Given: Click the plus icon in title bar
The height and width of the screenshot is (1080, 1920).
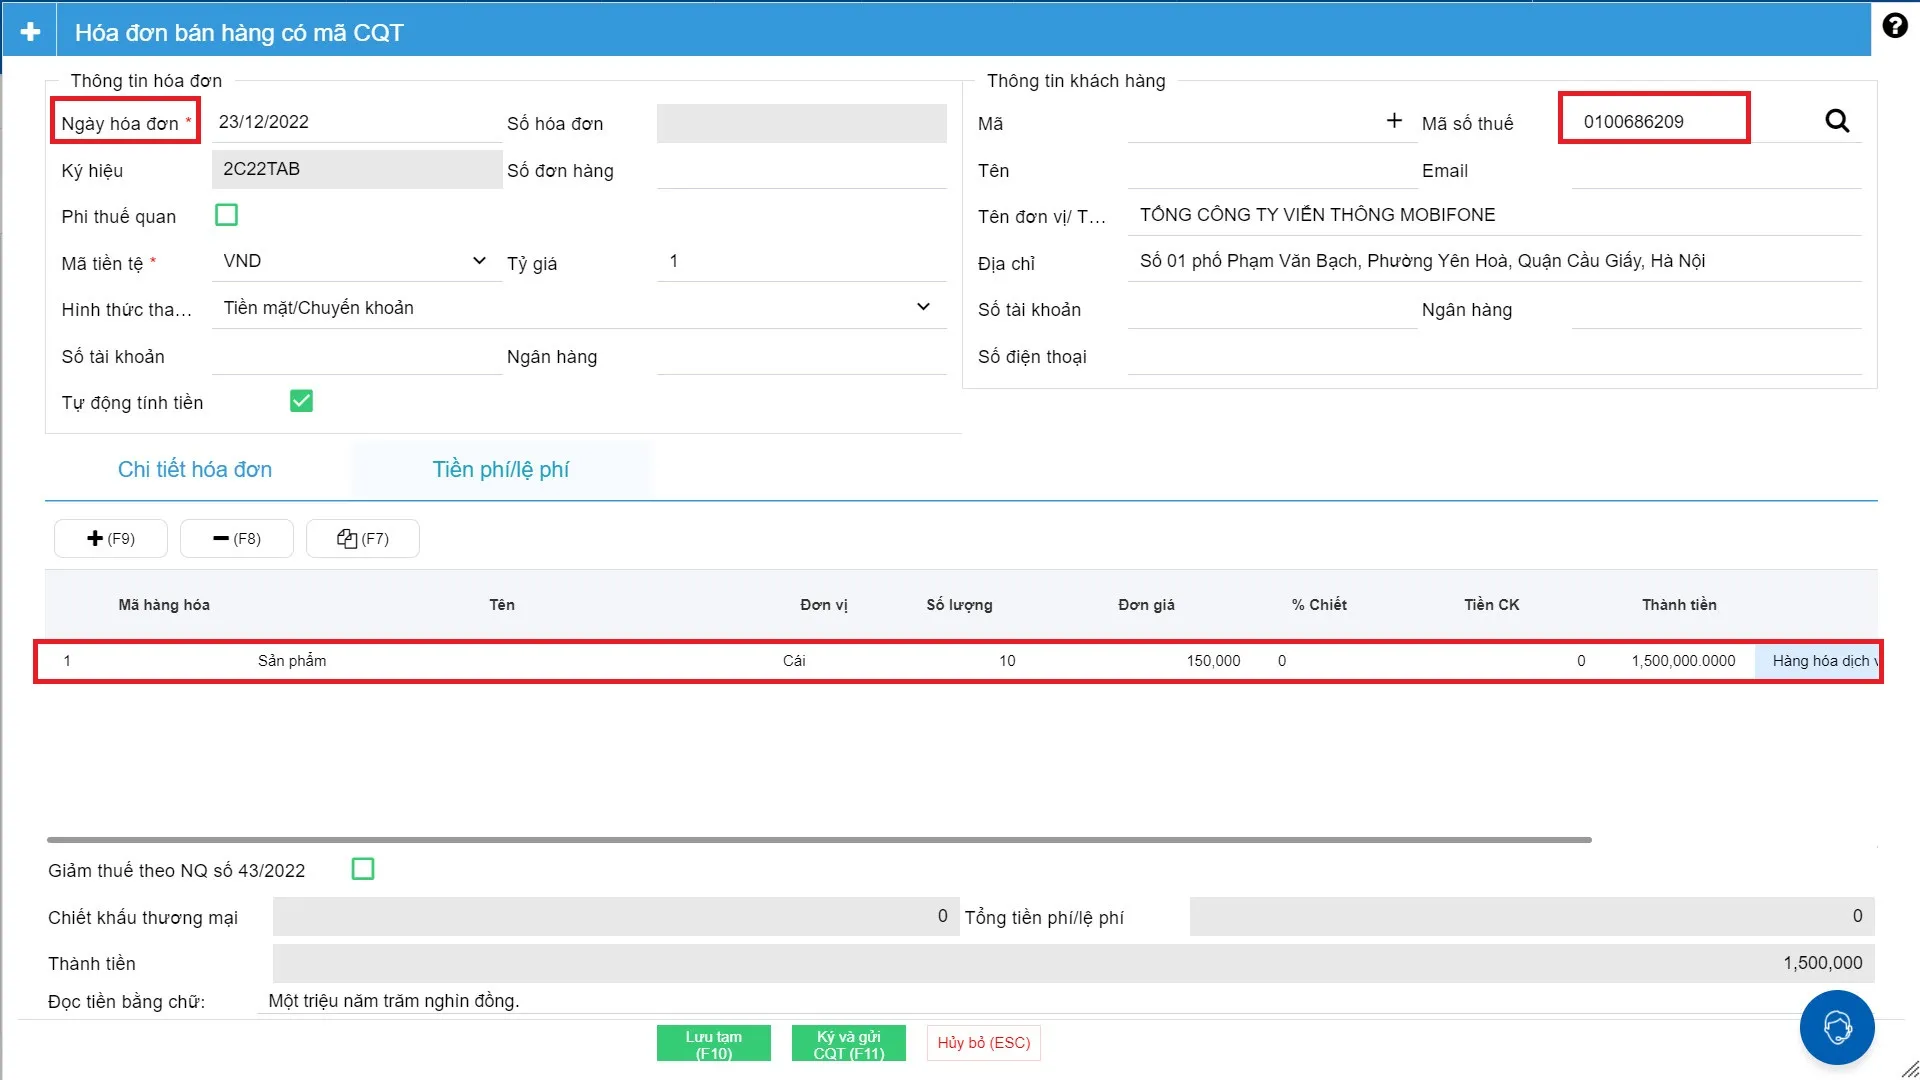Looking at the screenshot, I should pyautogui.click(x=30, y=32).
